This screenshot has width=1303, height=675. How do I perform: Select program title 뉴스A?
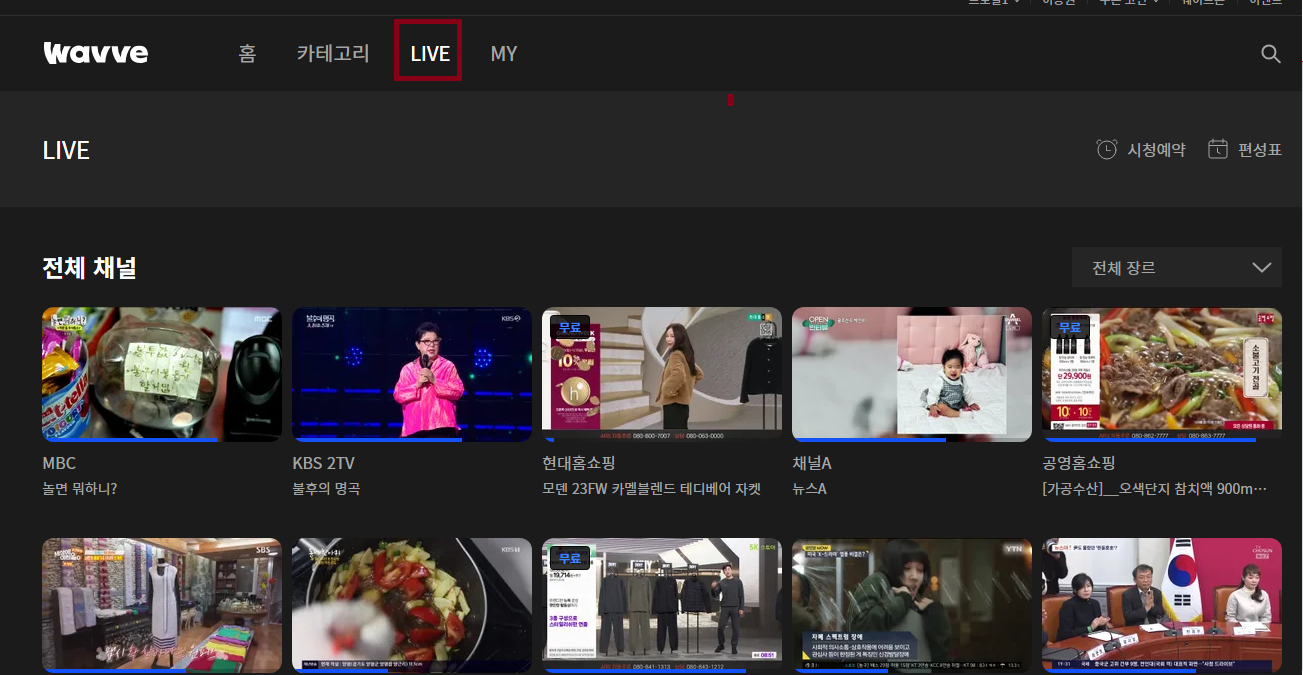[809, 489]
